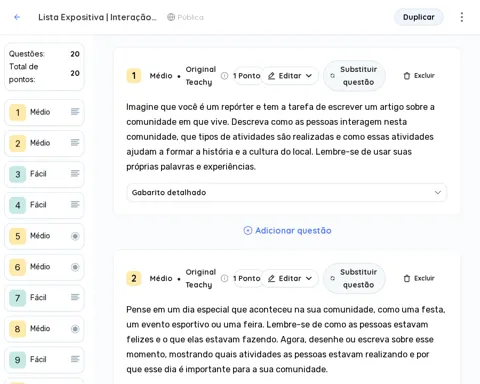480x384 pixels.
Task: Click the essay lines icon for sidebar item 1
Action: pos(75,112)
